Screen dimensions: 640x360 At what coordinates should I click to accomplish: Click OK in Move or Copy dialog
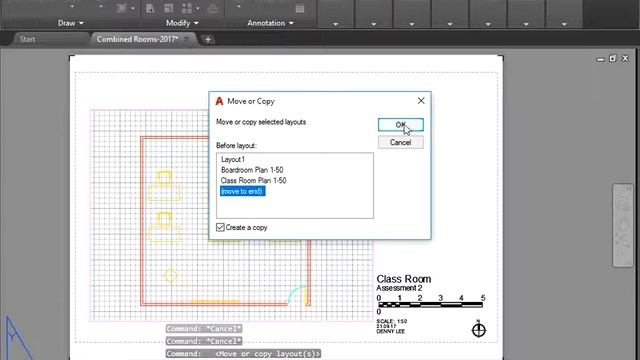click(400, 124)
